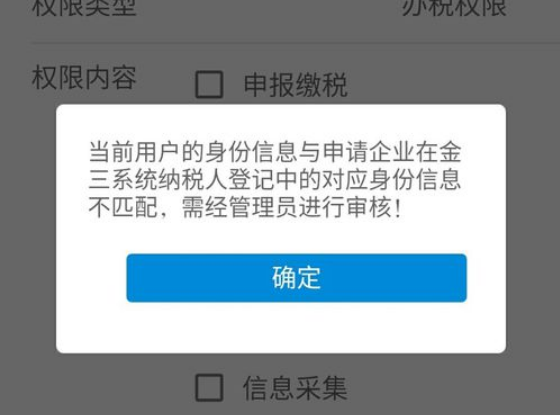Select the 申报缴税 label text

point(295,85)
